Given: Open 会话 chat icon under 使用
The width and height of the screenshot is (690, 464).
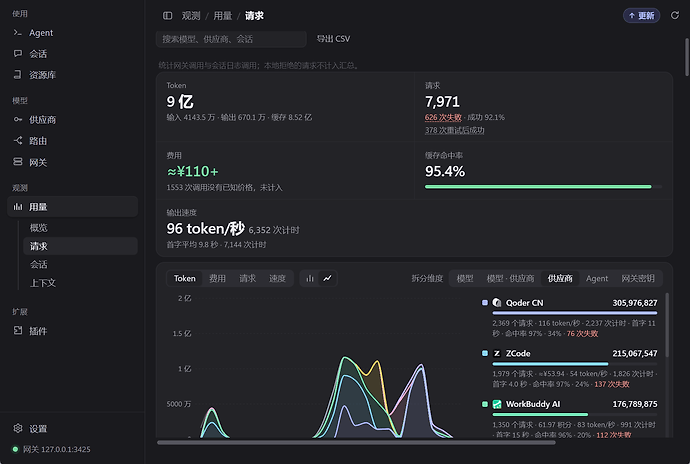Looking at the screenshot, I should tap(18, 54).
